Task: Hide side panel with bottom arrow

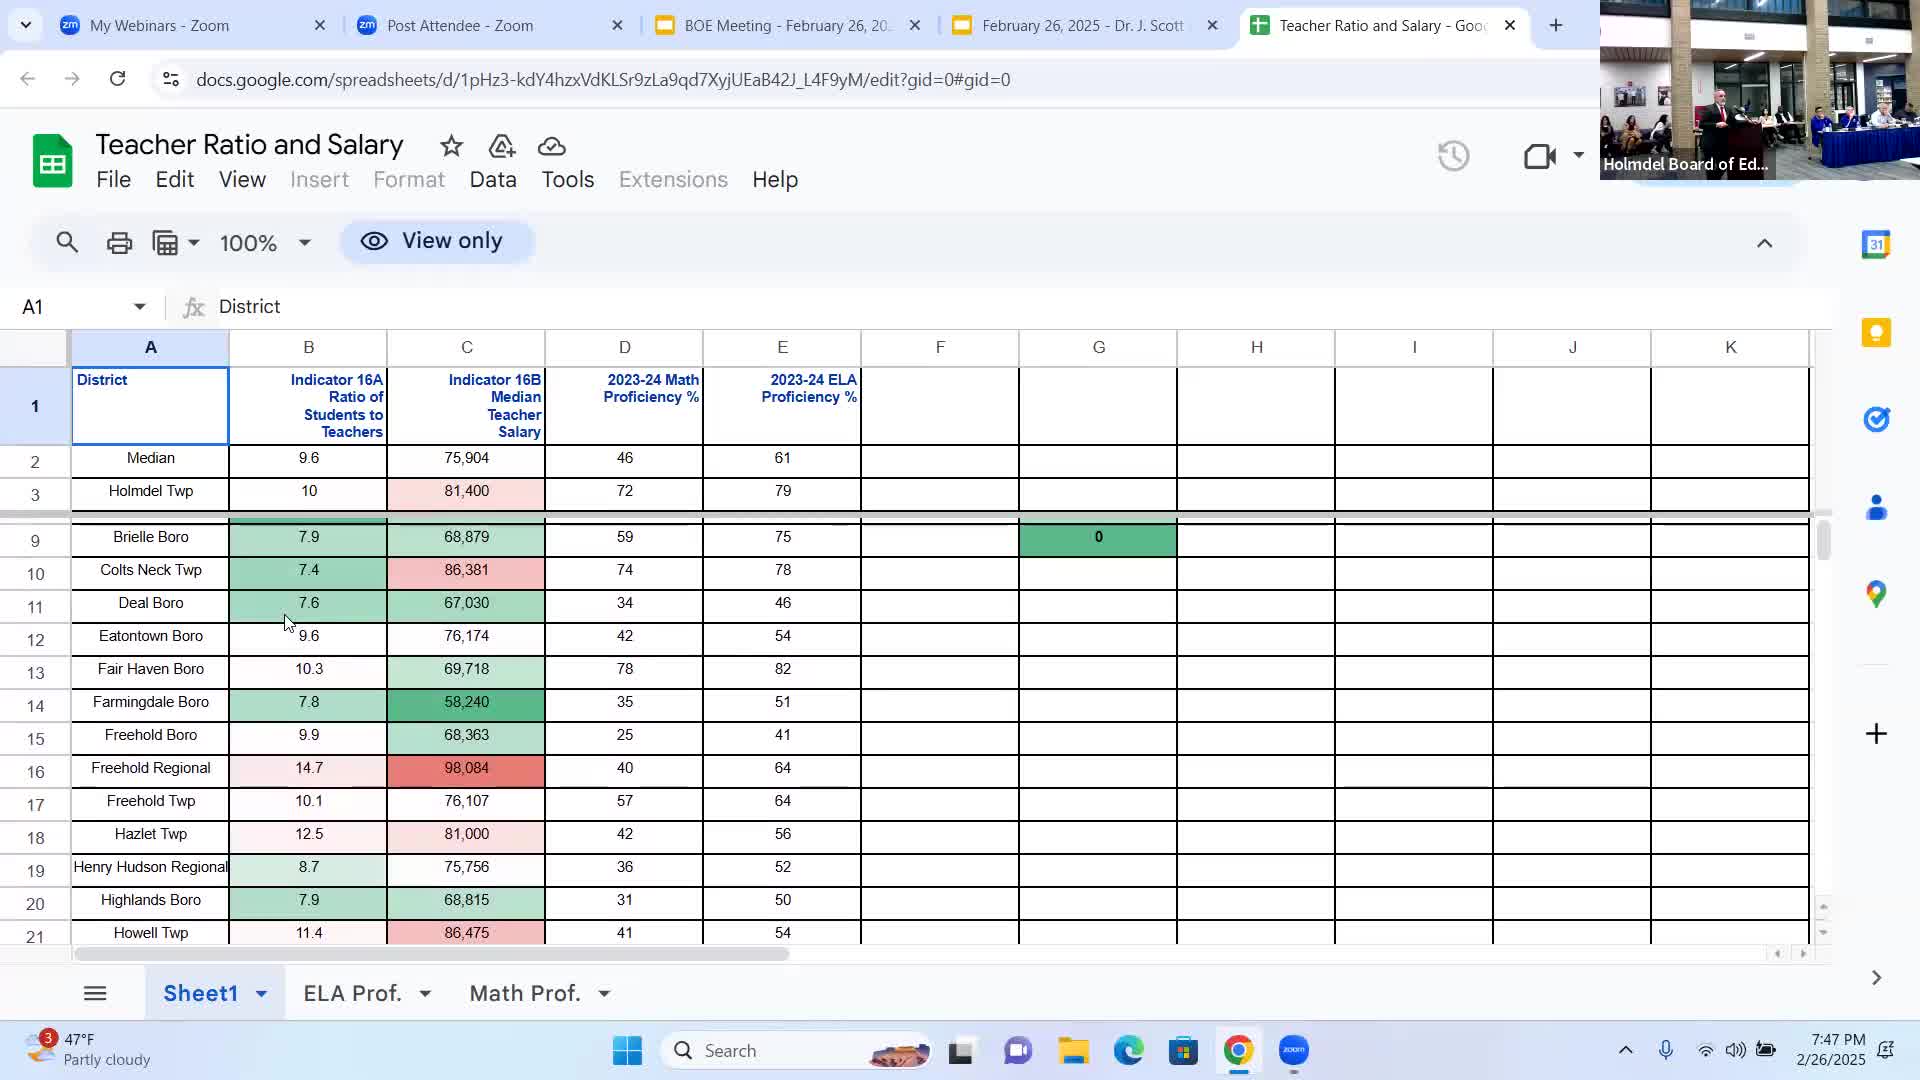Action: [x=1876, y=978]
